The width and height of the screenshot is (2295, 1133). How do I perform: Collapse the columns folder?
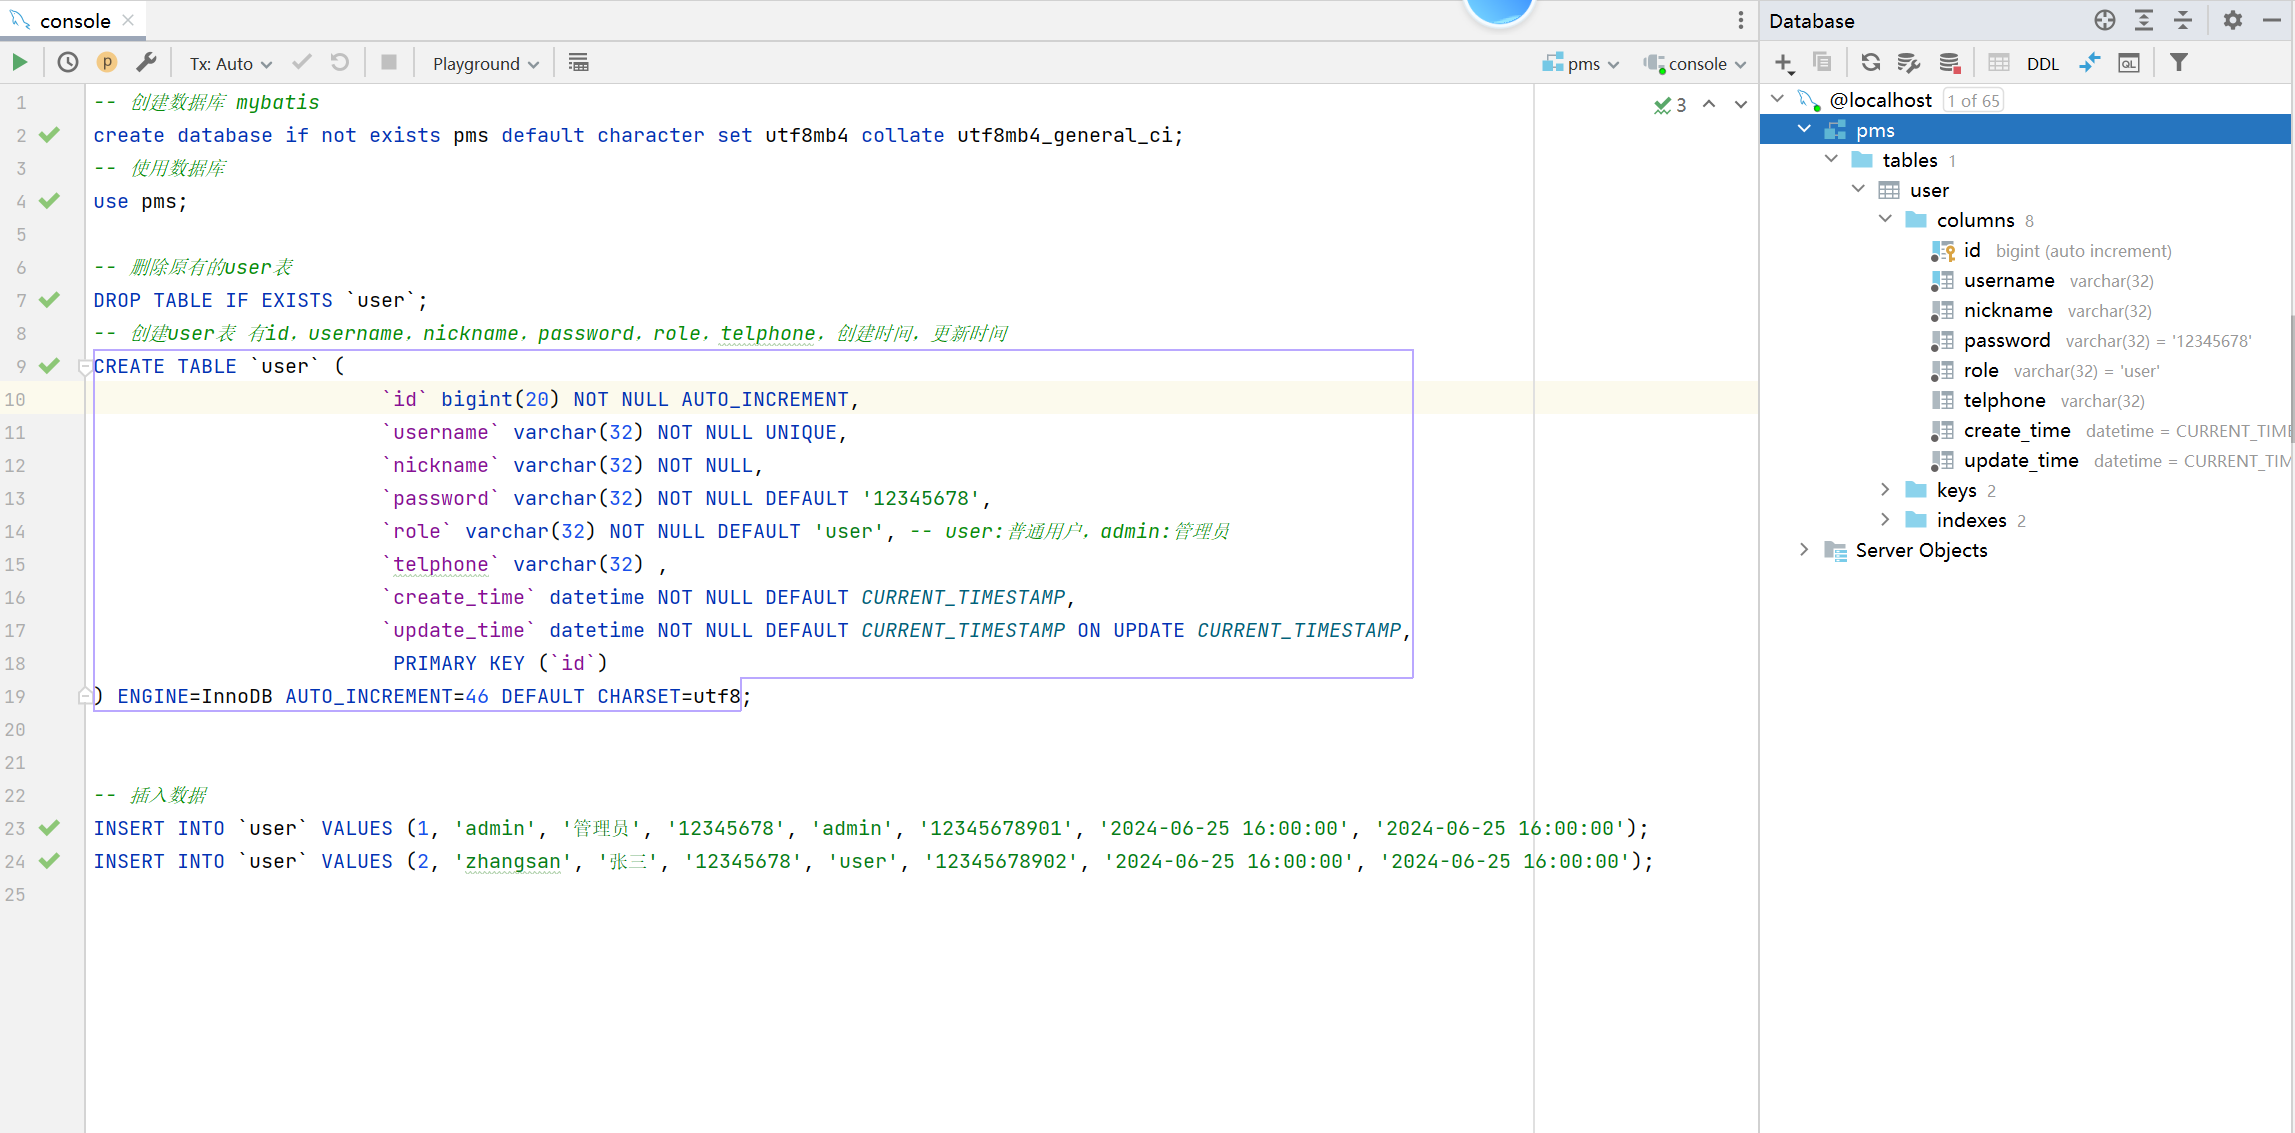pos(1885,220)
